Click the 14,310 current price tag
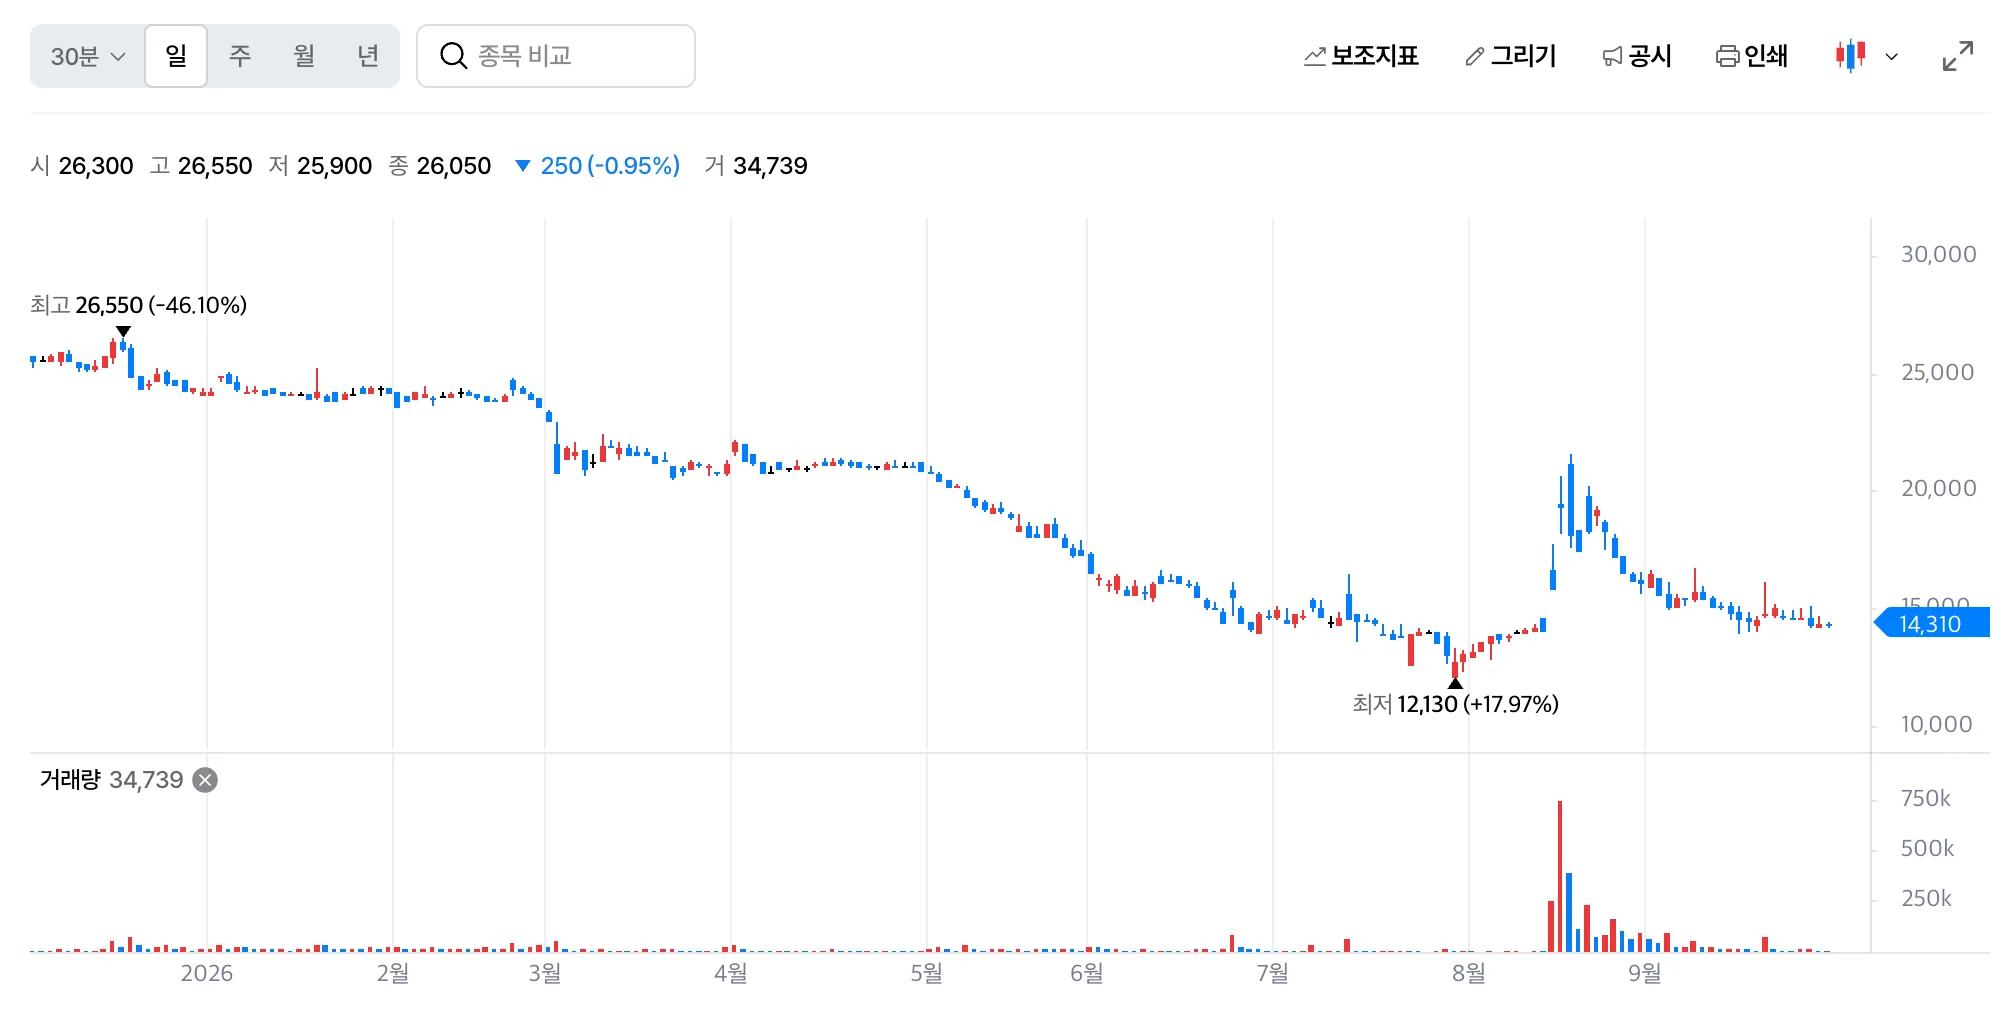Image resolution: width=2002 pixels, height=1016 pixels. pos(1932,624)
